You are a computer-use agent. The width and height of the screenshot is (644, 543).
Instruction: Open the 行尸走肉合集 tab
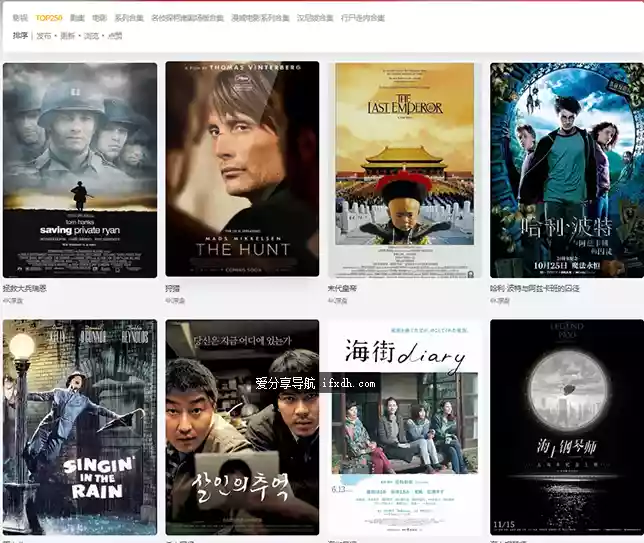(x=363, y=18)
